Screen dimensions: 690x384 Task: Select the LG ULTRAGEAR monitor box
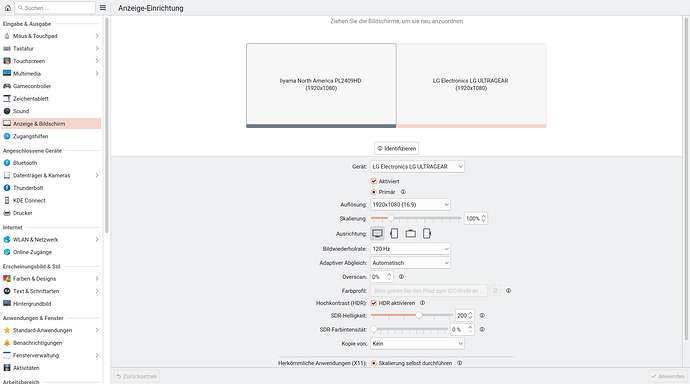[471, 85]
